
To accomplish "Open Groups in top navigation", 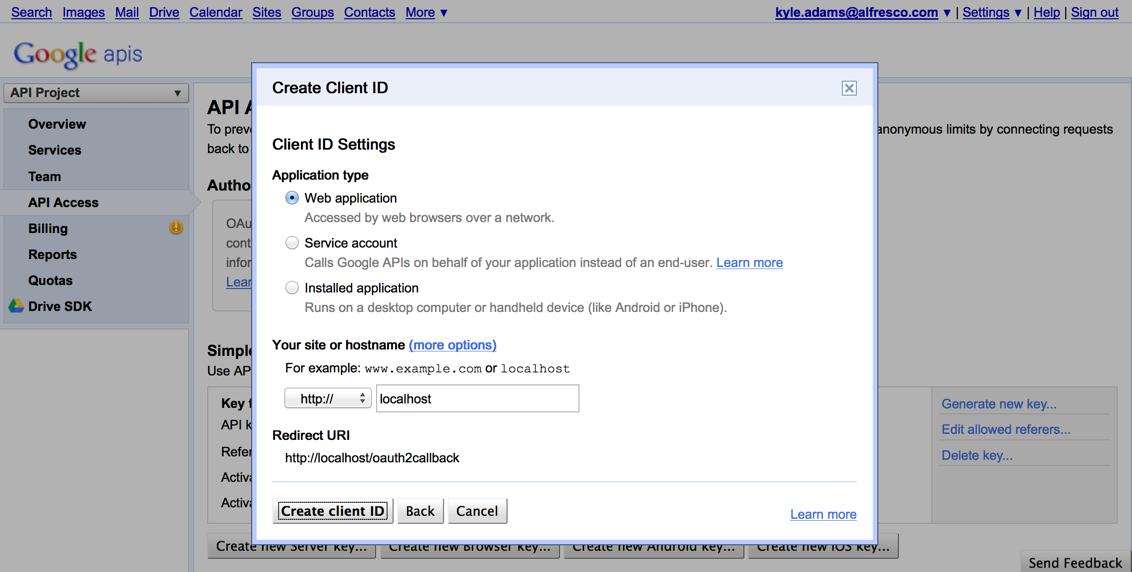I will (x=313, y=12).
